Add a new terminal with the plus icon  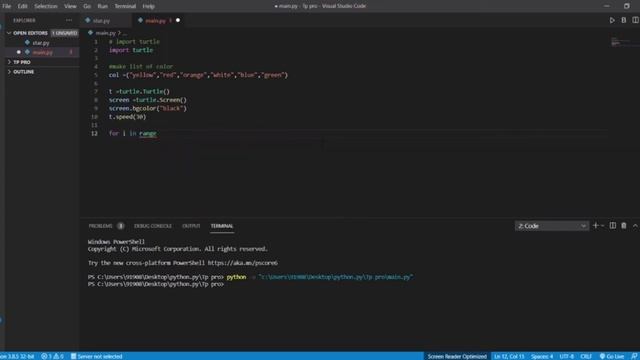click(x=596, y=226)
